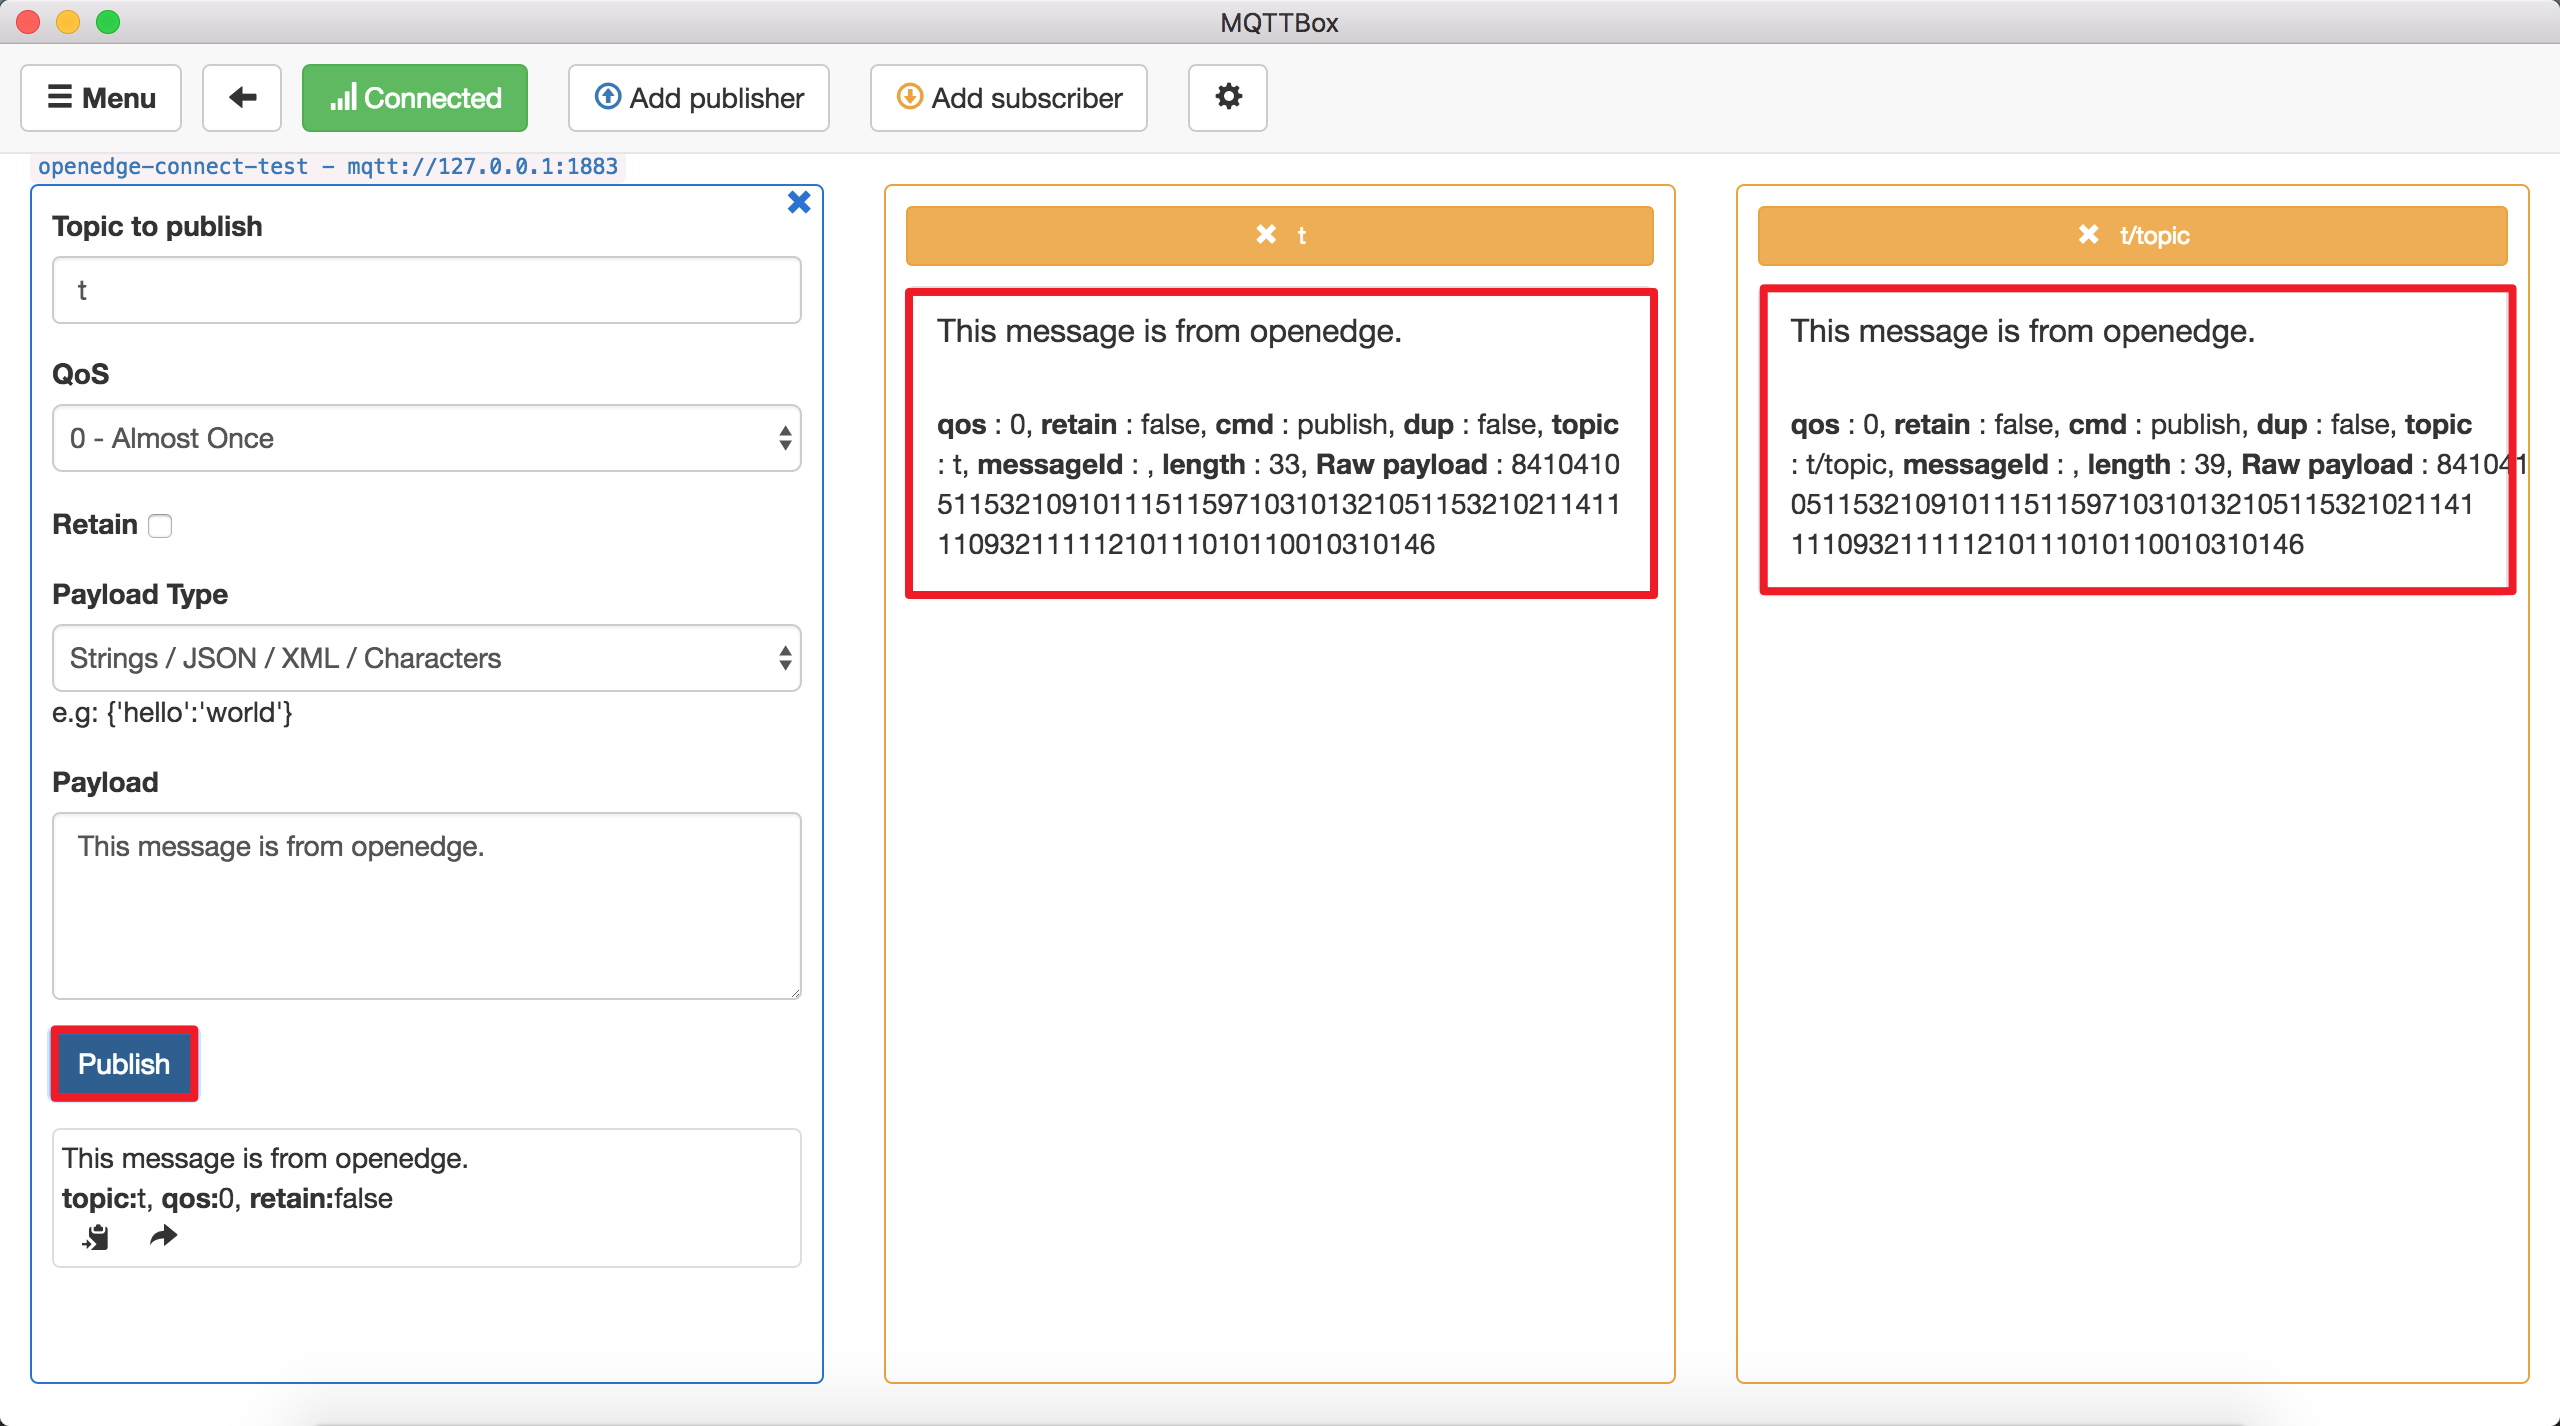Click the back arrow icon

tap(242, 97)
